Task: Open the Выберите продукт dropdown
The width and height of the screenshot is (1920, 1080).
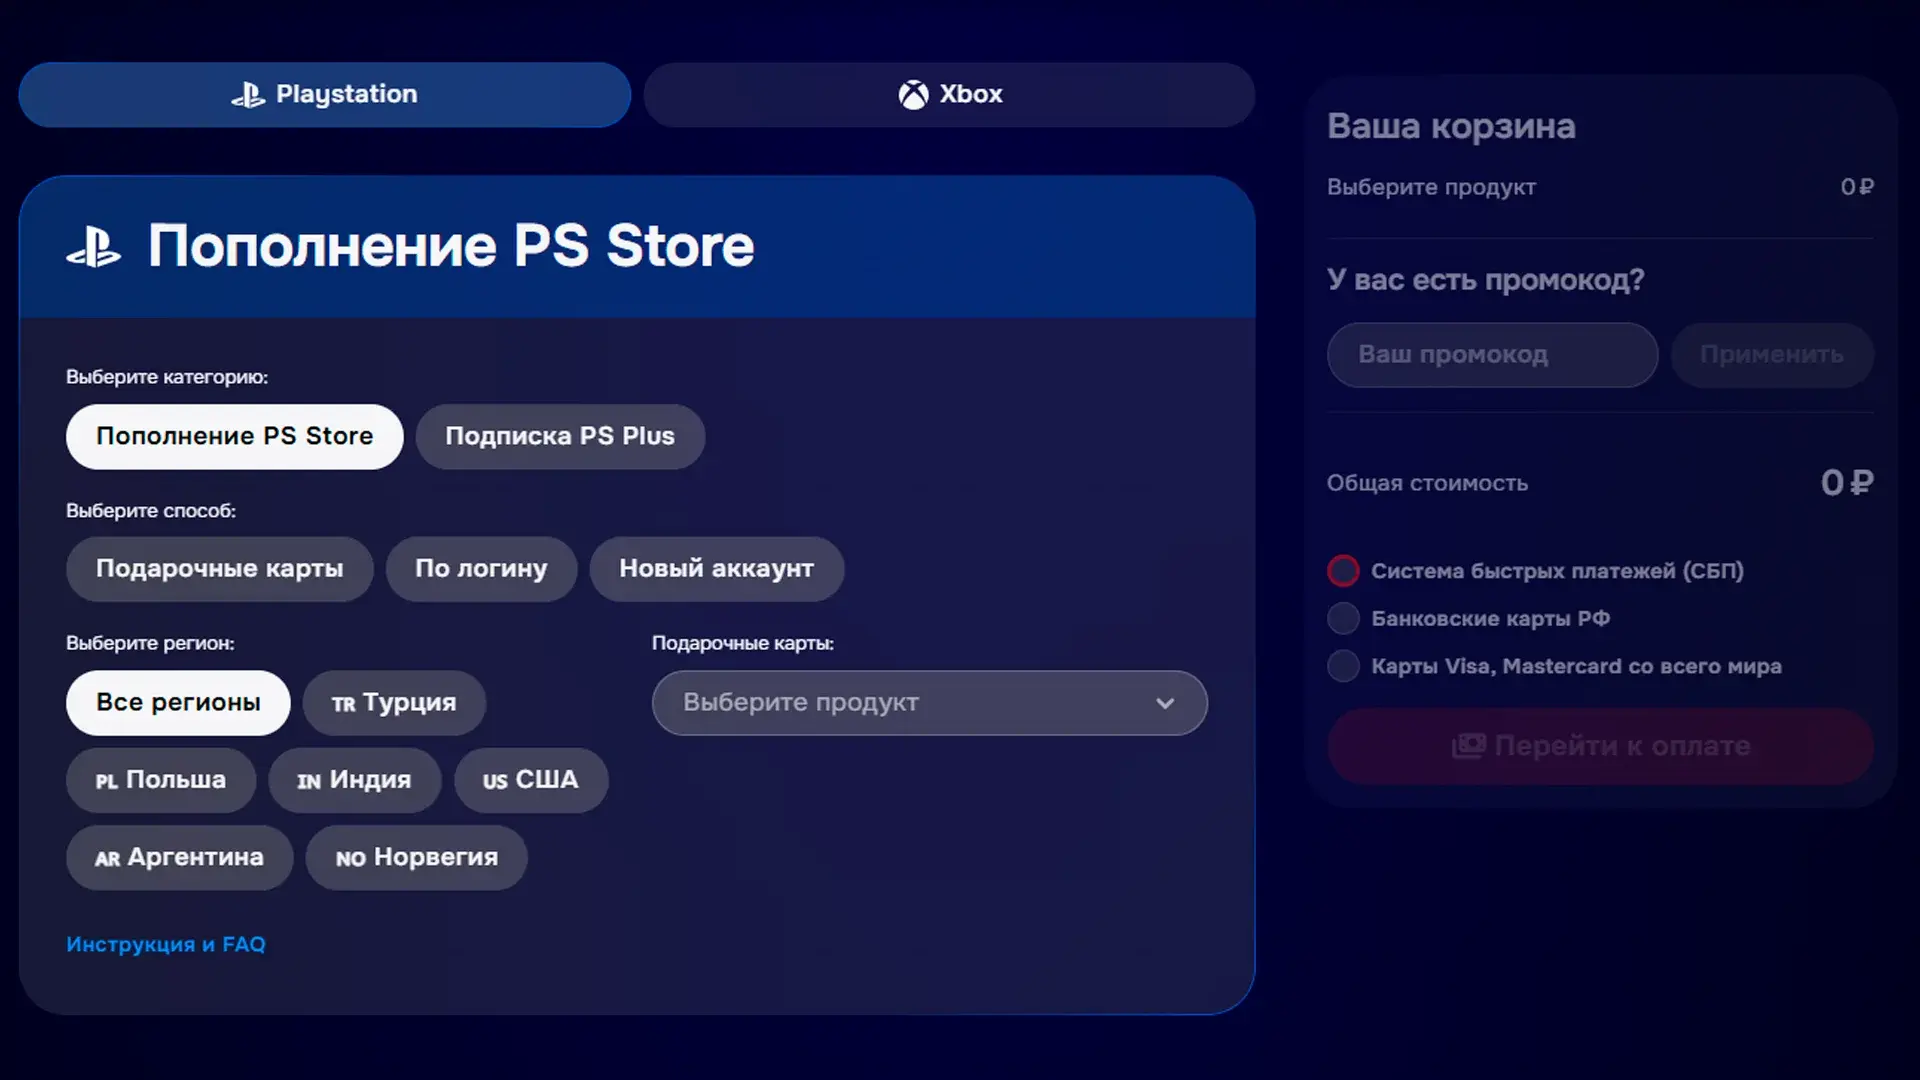Action: tap(929, 703)
